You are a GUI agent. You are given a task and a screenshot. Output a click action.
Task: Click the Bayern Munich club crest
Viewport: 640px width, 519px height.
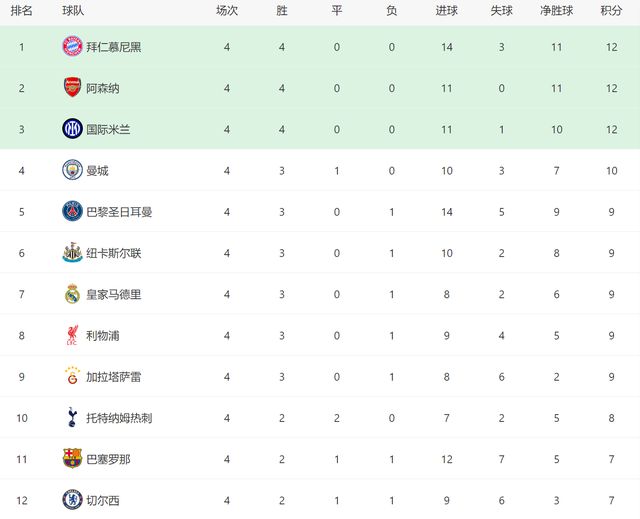[x=72, y=47]
